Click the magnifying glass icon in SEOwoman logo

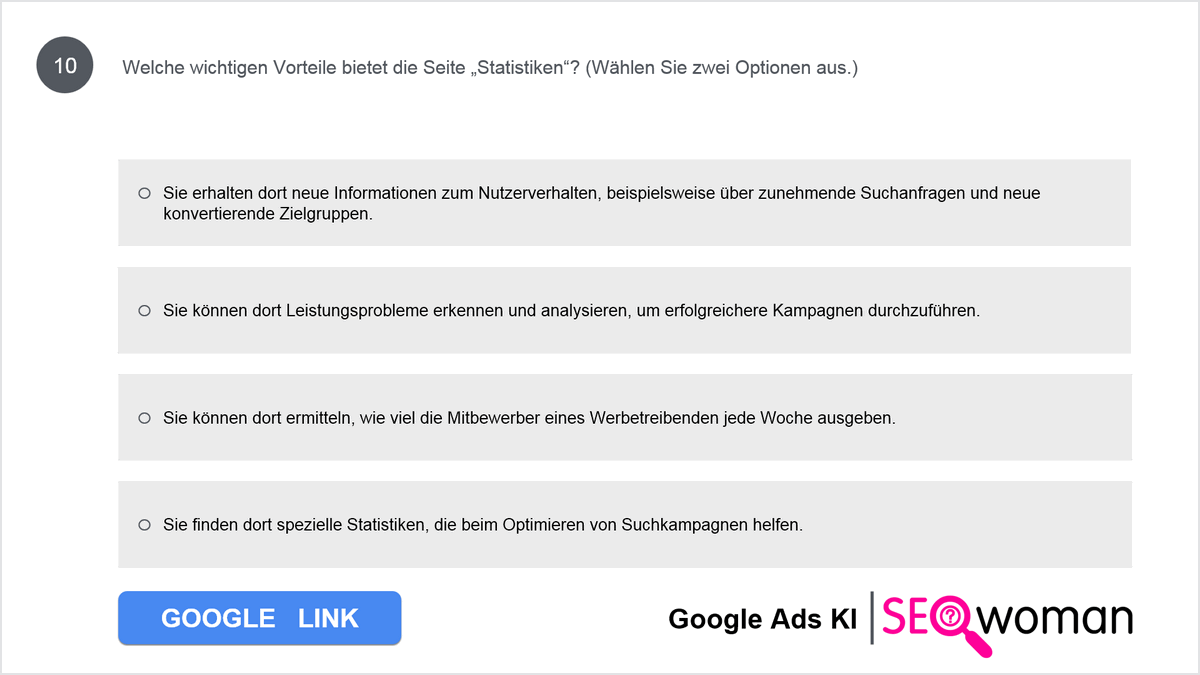(955, 620)
